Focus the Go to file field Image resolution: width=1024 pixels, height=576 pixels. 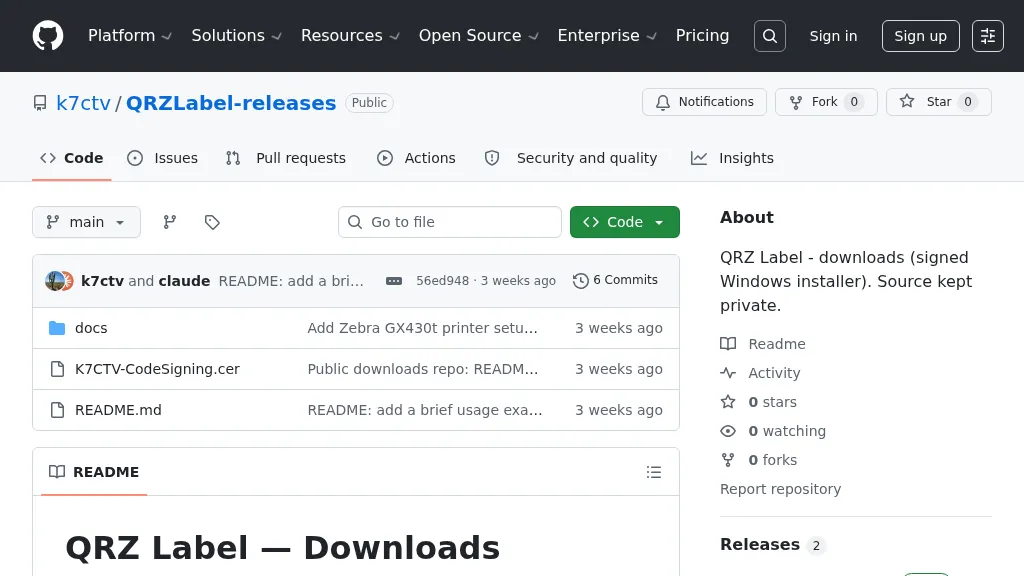pos(450,222)
